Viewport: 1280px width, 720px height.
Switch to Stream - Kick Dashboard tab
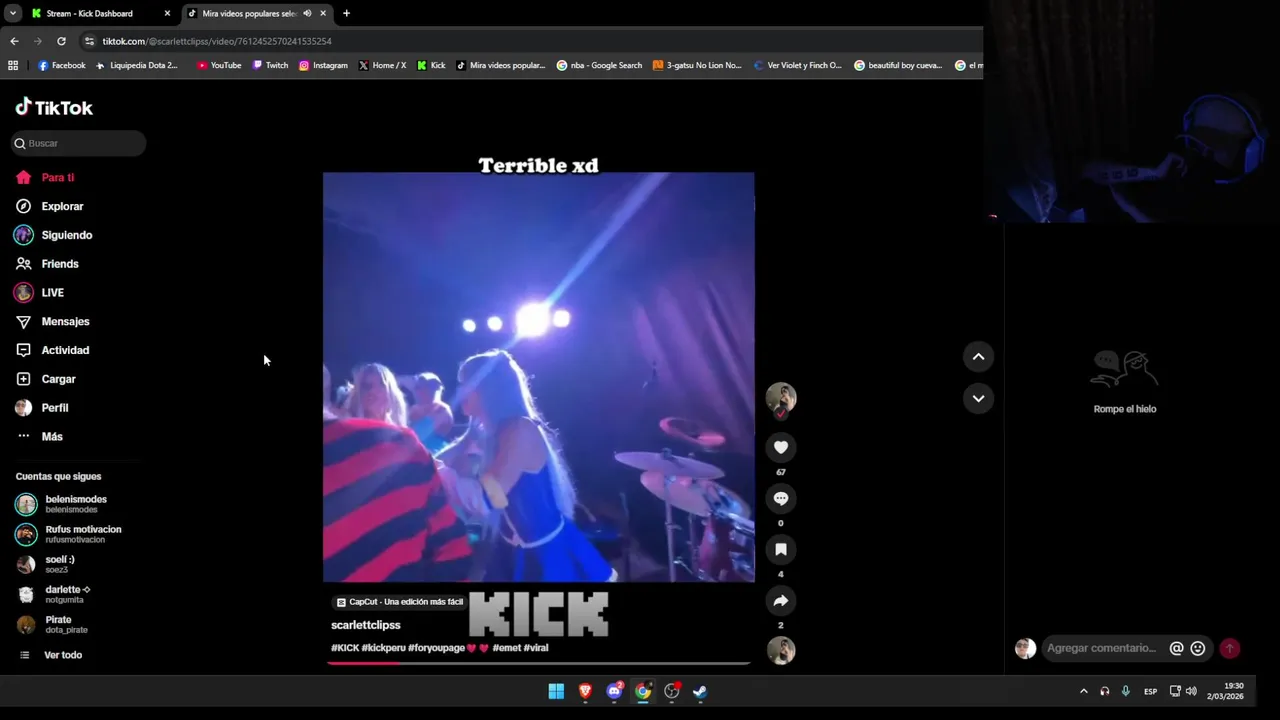pos(89,13)
